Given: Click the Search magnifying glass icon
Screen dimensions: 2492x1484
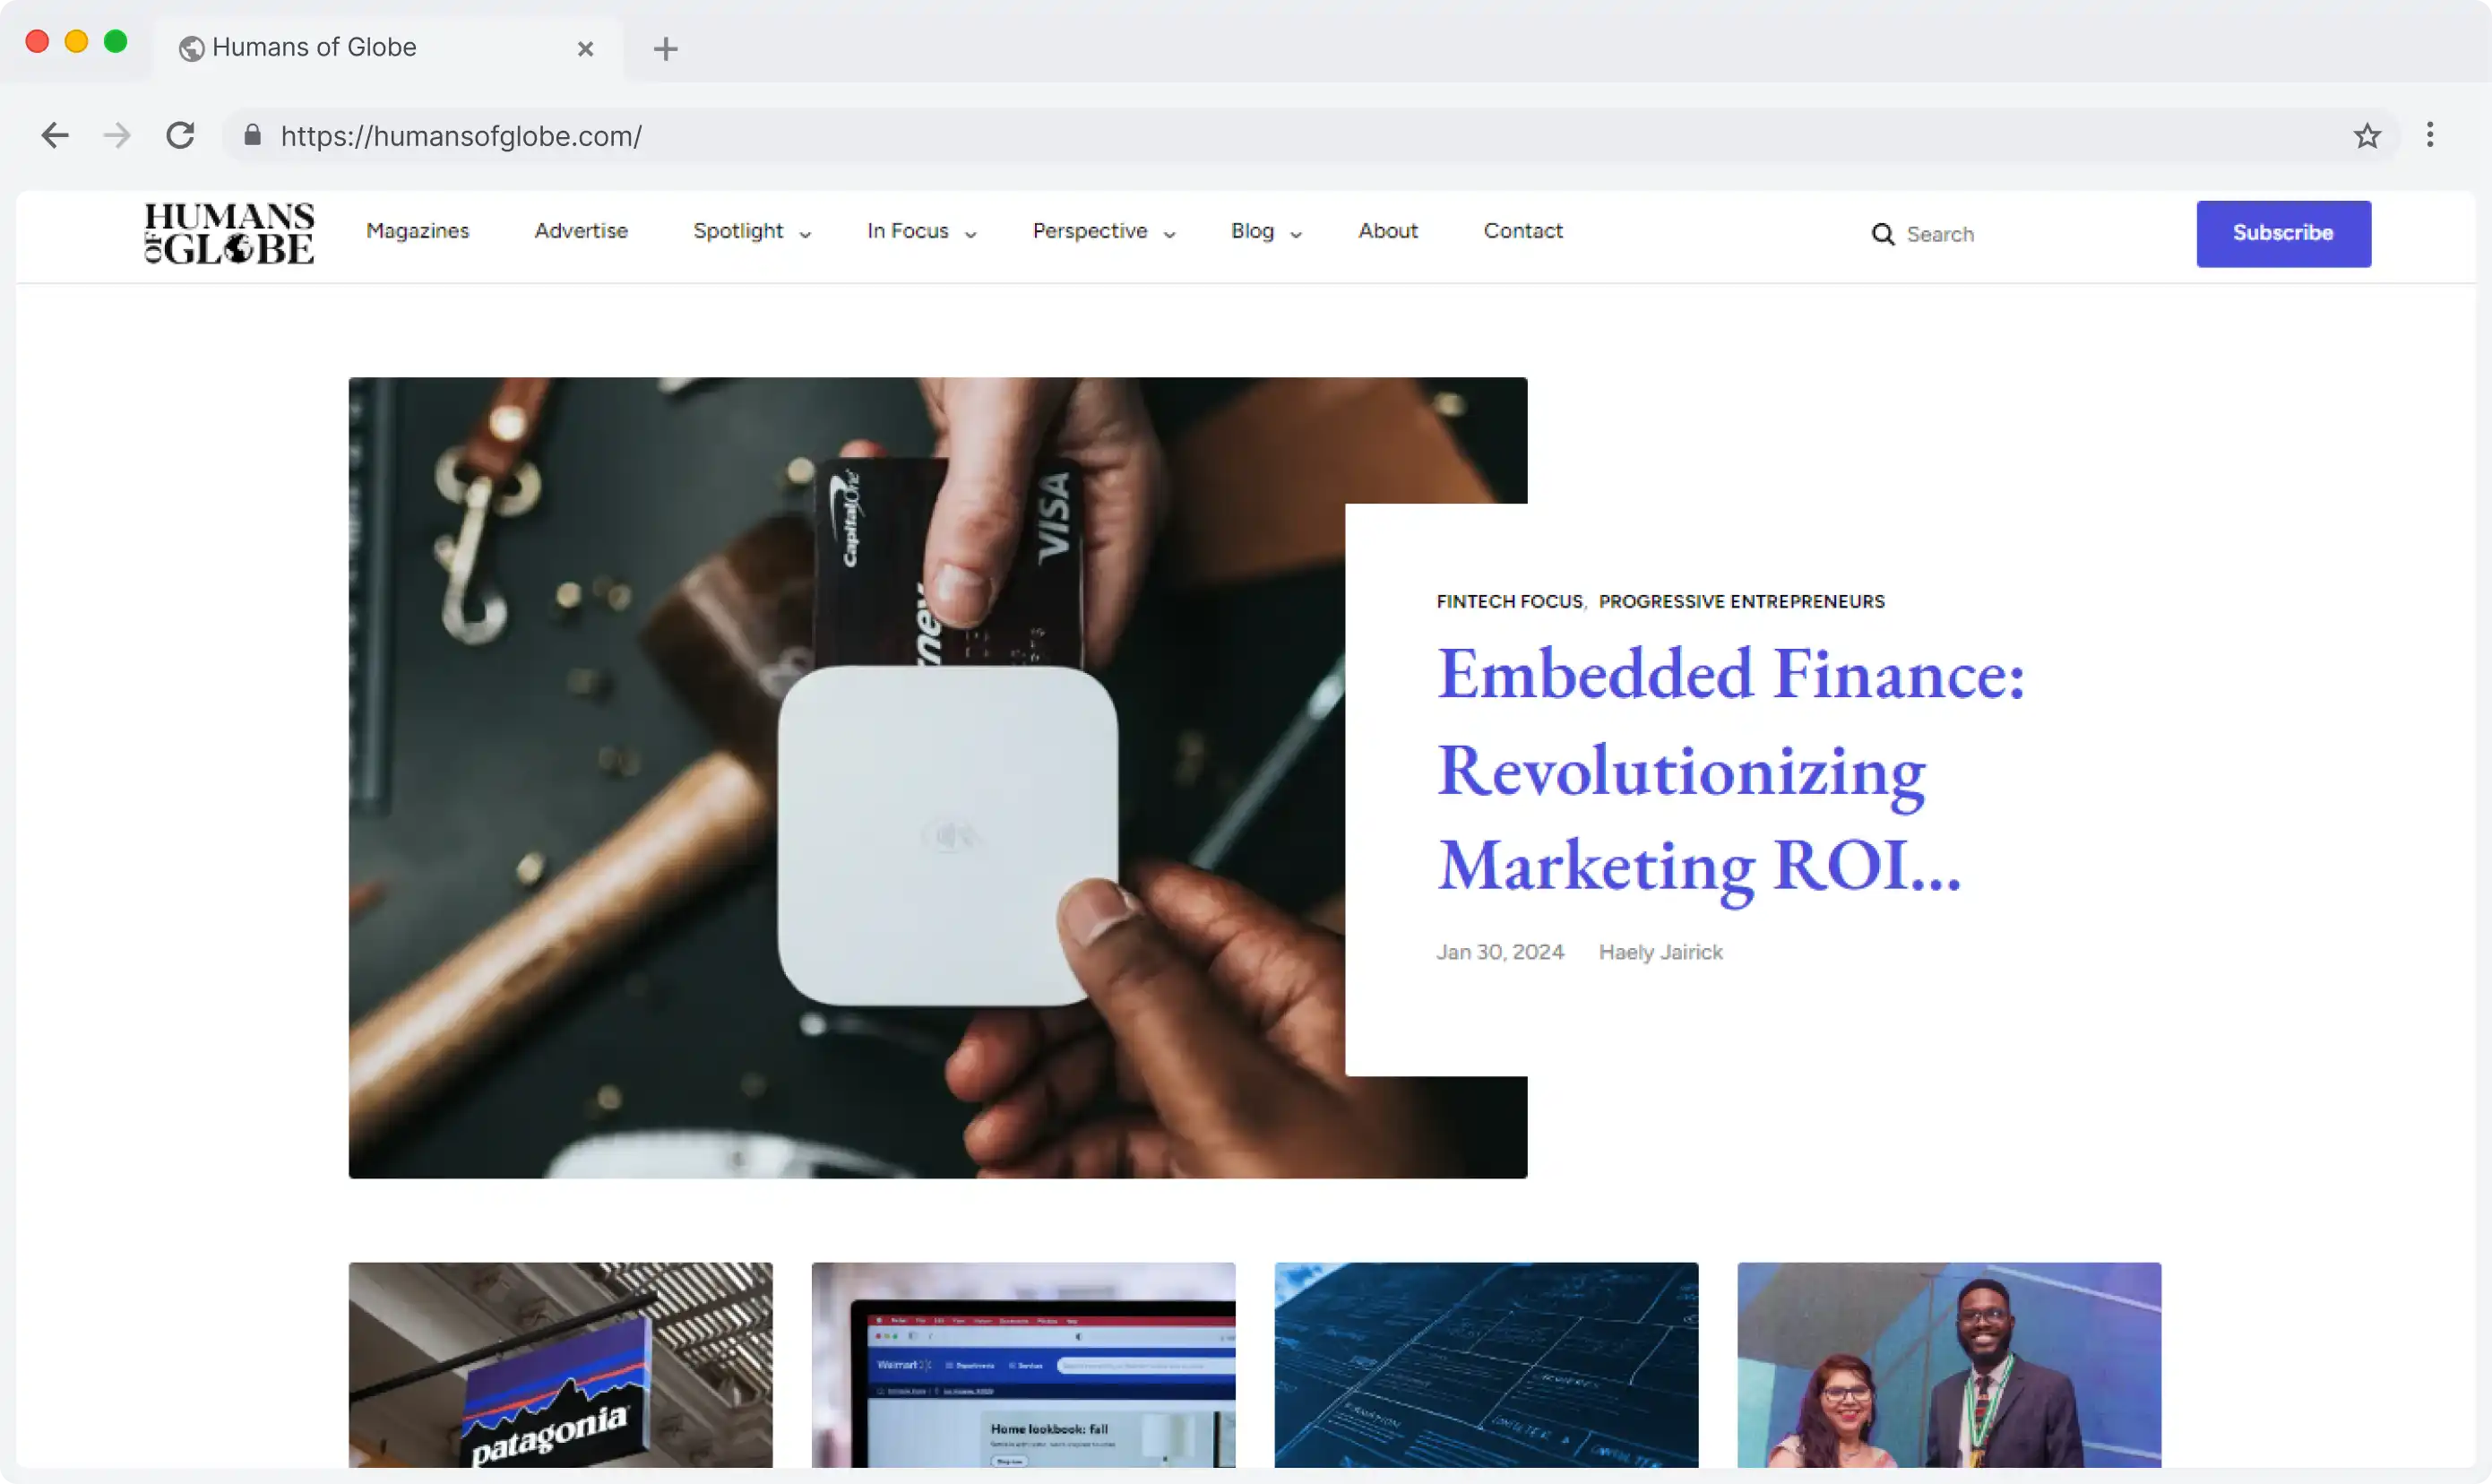Looking at the screenshot, I should click(x=1883, y=233).
